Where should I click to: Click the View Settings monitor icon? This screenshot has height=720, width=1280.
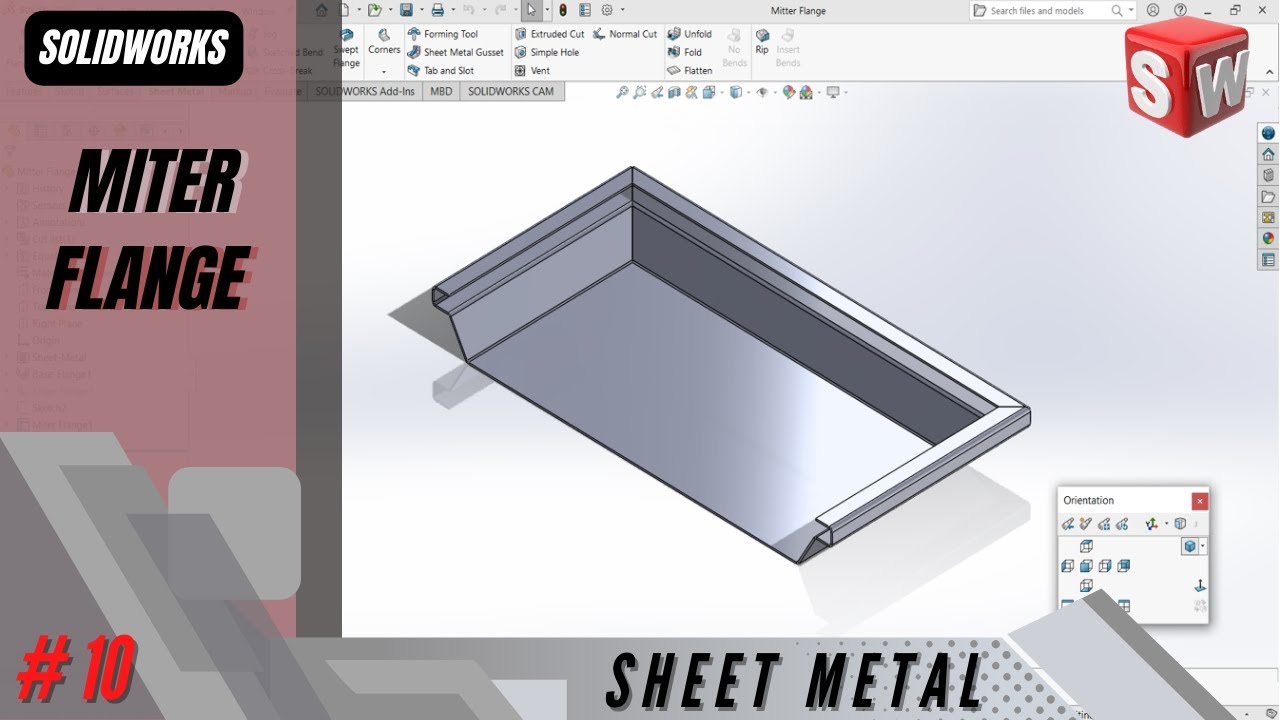pos(833,92)
